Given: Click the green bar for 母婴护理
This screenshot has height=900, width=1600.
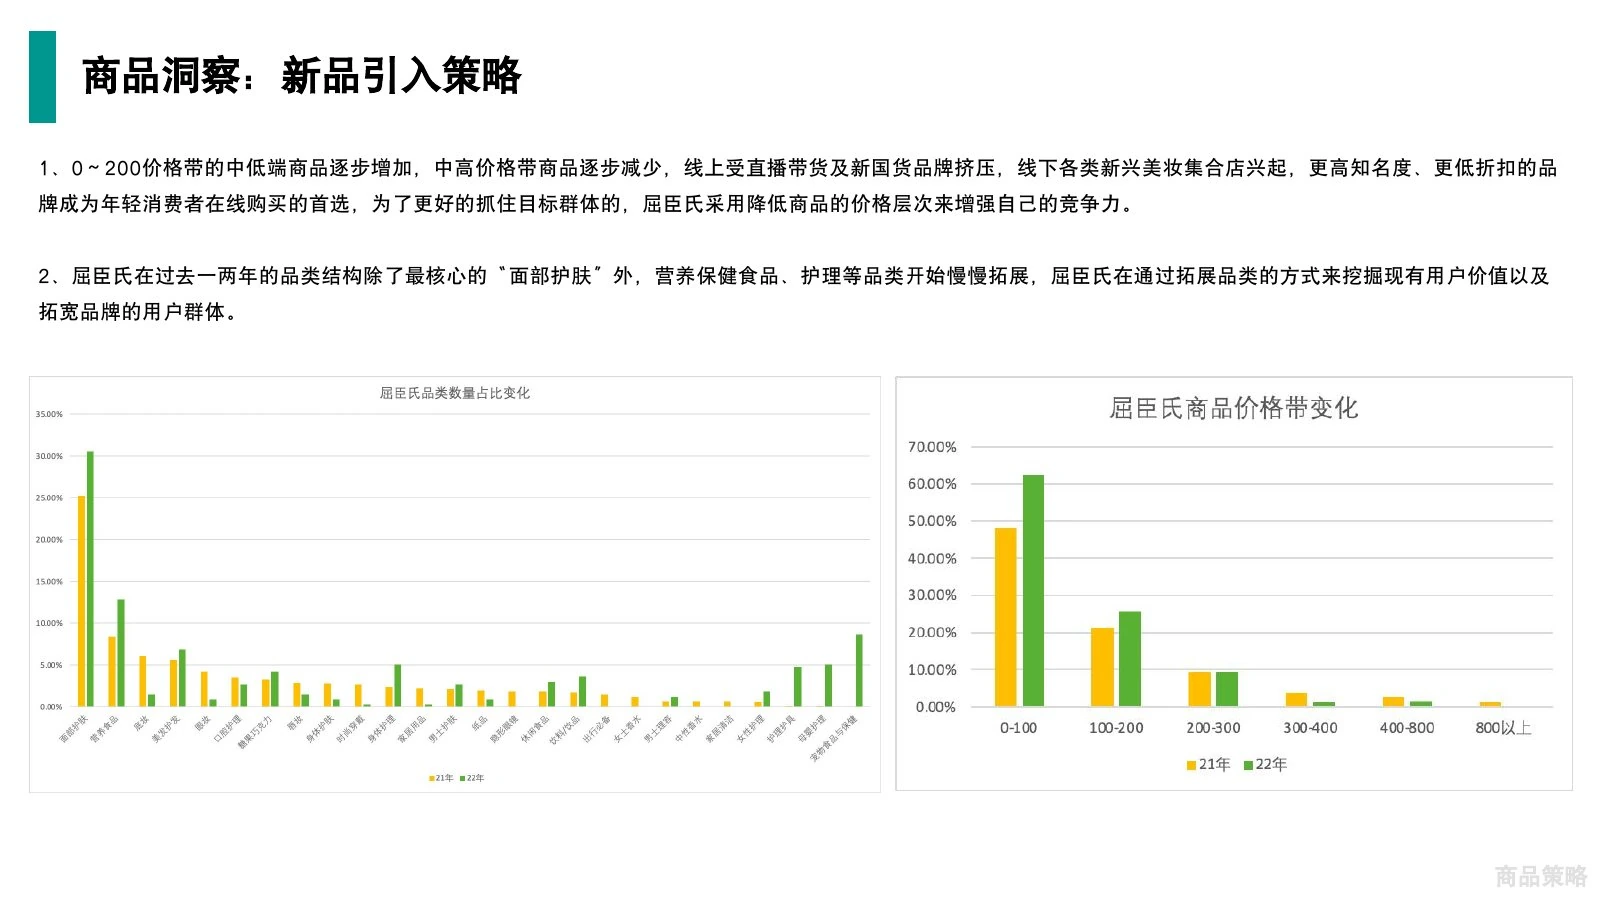Looking at the screenshot, I should 828,686.
